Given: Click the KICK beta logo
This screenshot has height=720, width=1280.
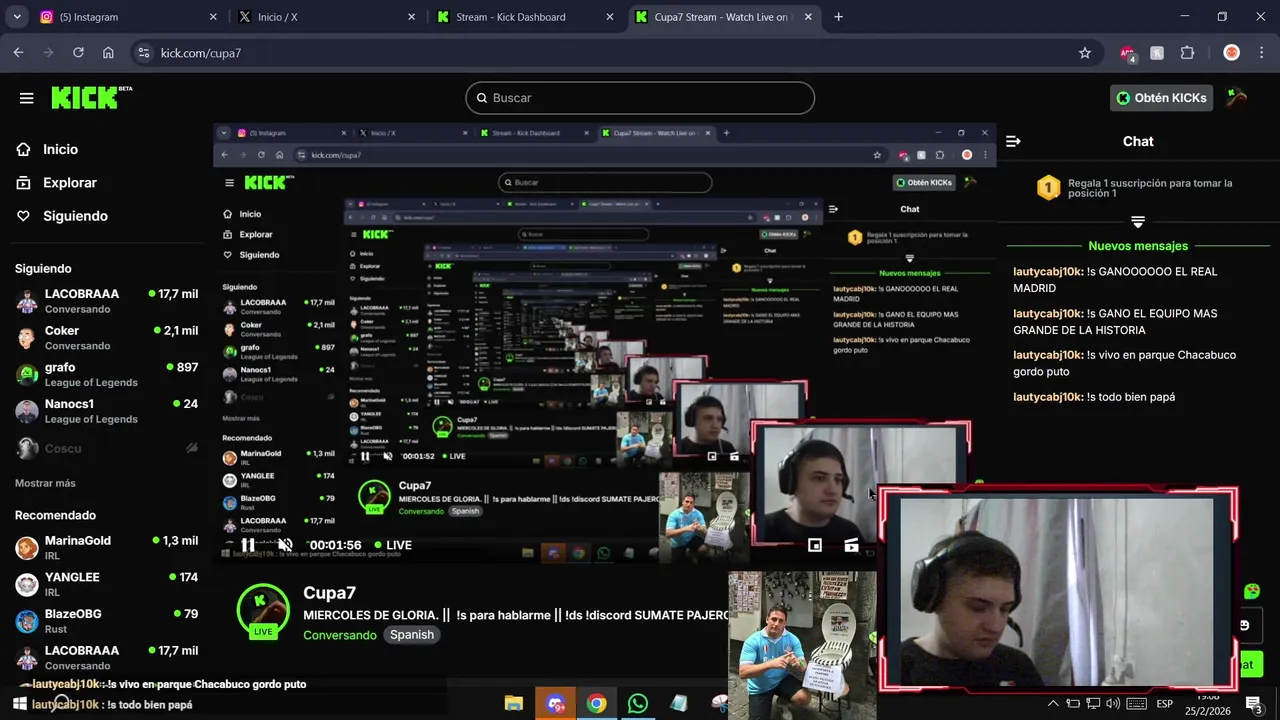Looking at the screenshot, I should (91, 97).
